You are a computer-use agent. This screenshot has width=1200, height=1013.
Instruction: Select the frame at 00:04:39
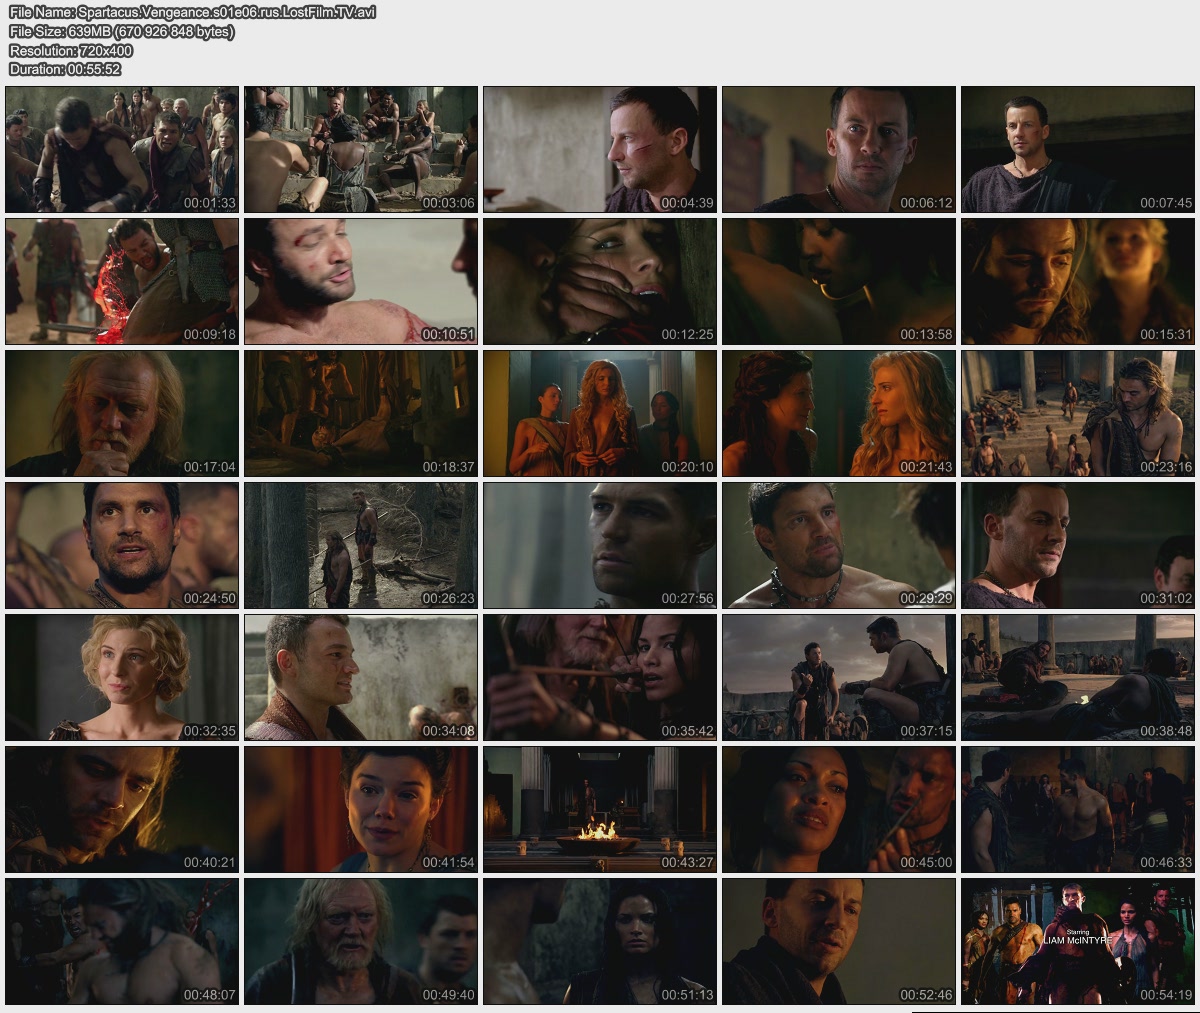coord(600,149)
